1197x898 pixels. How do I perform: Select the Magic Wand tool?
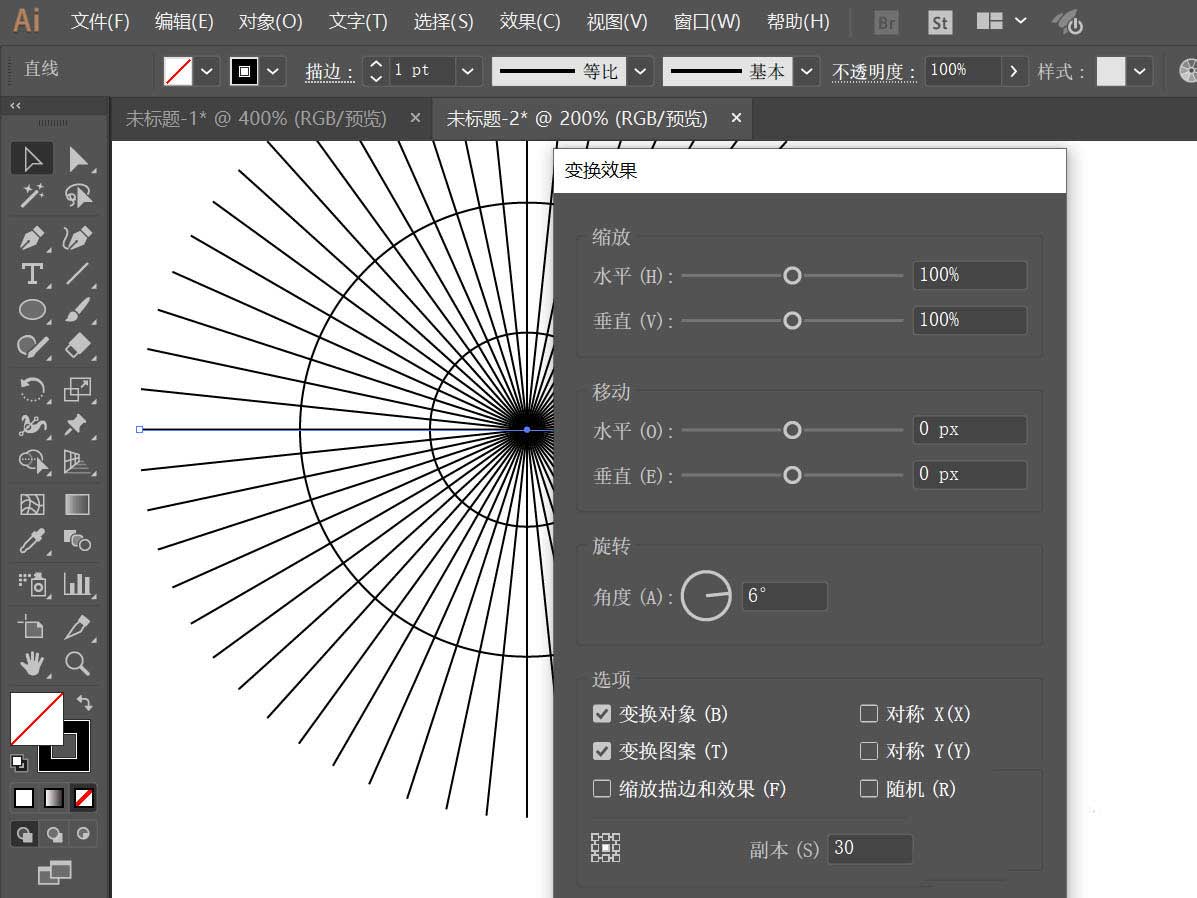(32, 195)
